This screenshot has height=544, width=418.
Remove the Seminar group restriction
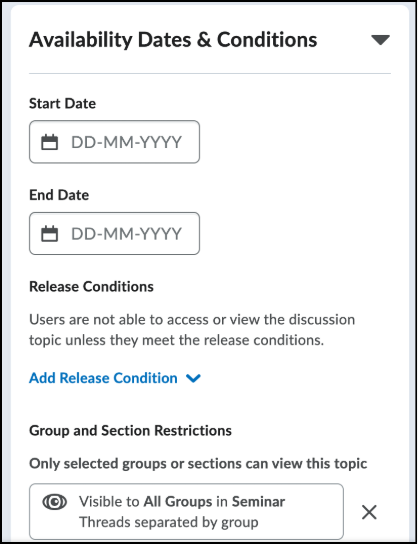point(369,512)
